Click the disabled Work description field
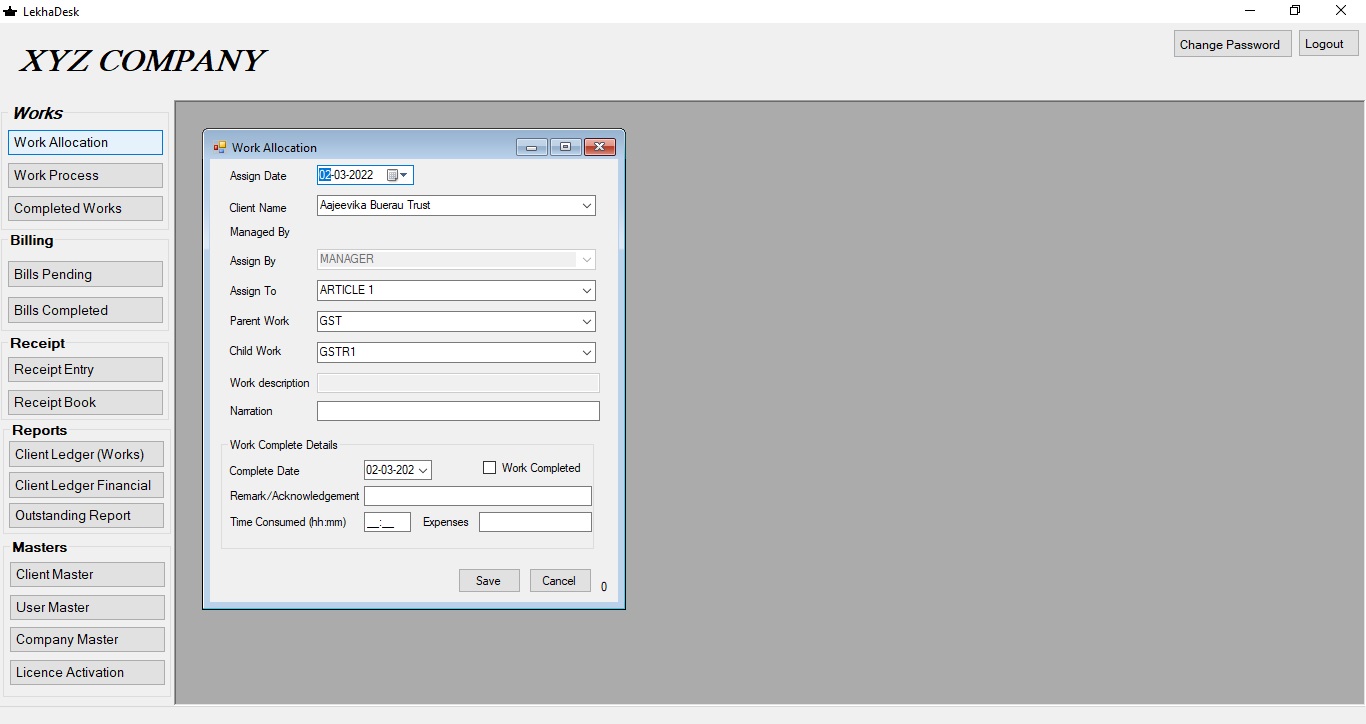1366x724 pixels. (458, 383)
